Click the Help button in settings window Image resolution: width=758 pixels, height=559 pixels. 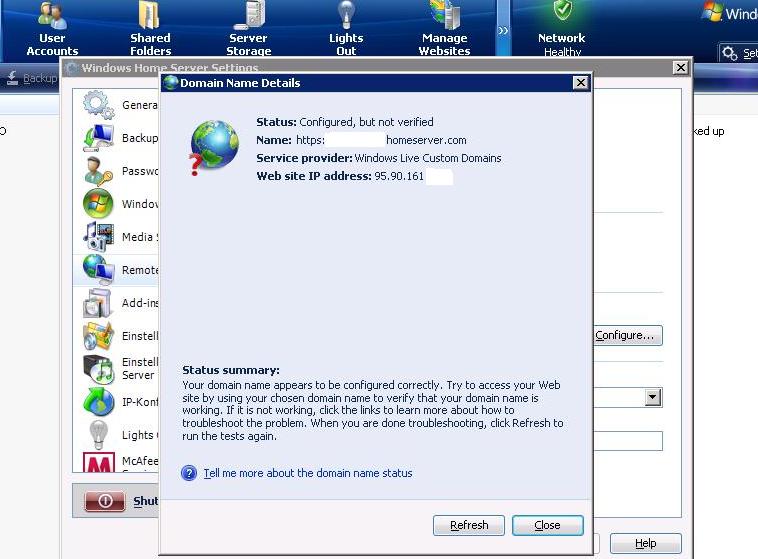pos(645,543)
